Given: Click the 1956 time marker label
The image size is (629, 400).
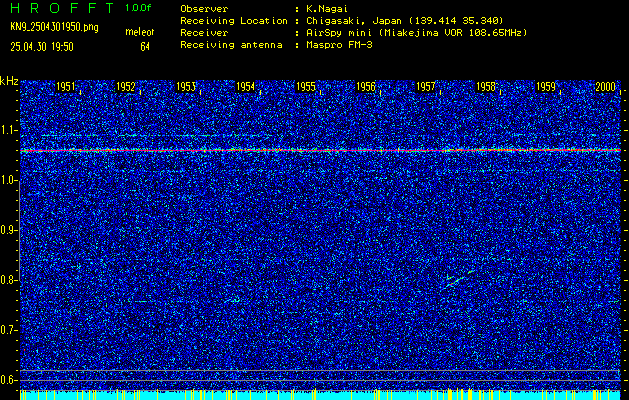Looking at the screenshot, I should pyautogui.click(x=365, y=87).
